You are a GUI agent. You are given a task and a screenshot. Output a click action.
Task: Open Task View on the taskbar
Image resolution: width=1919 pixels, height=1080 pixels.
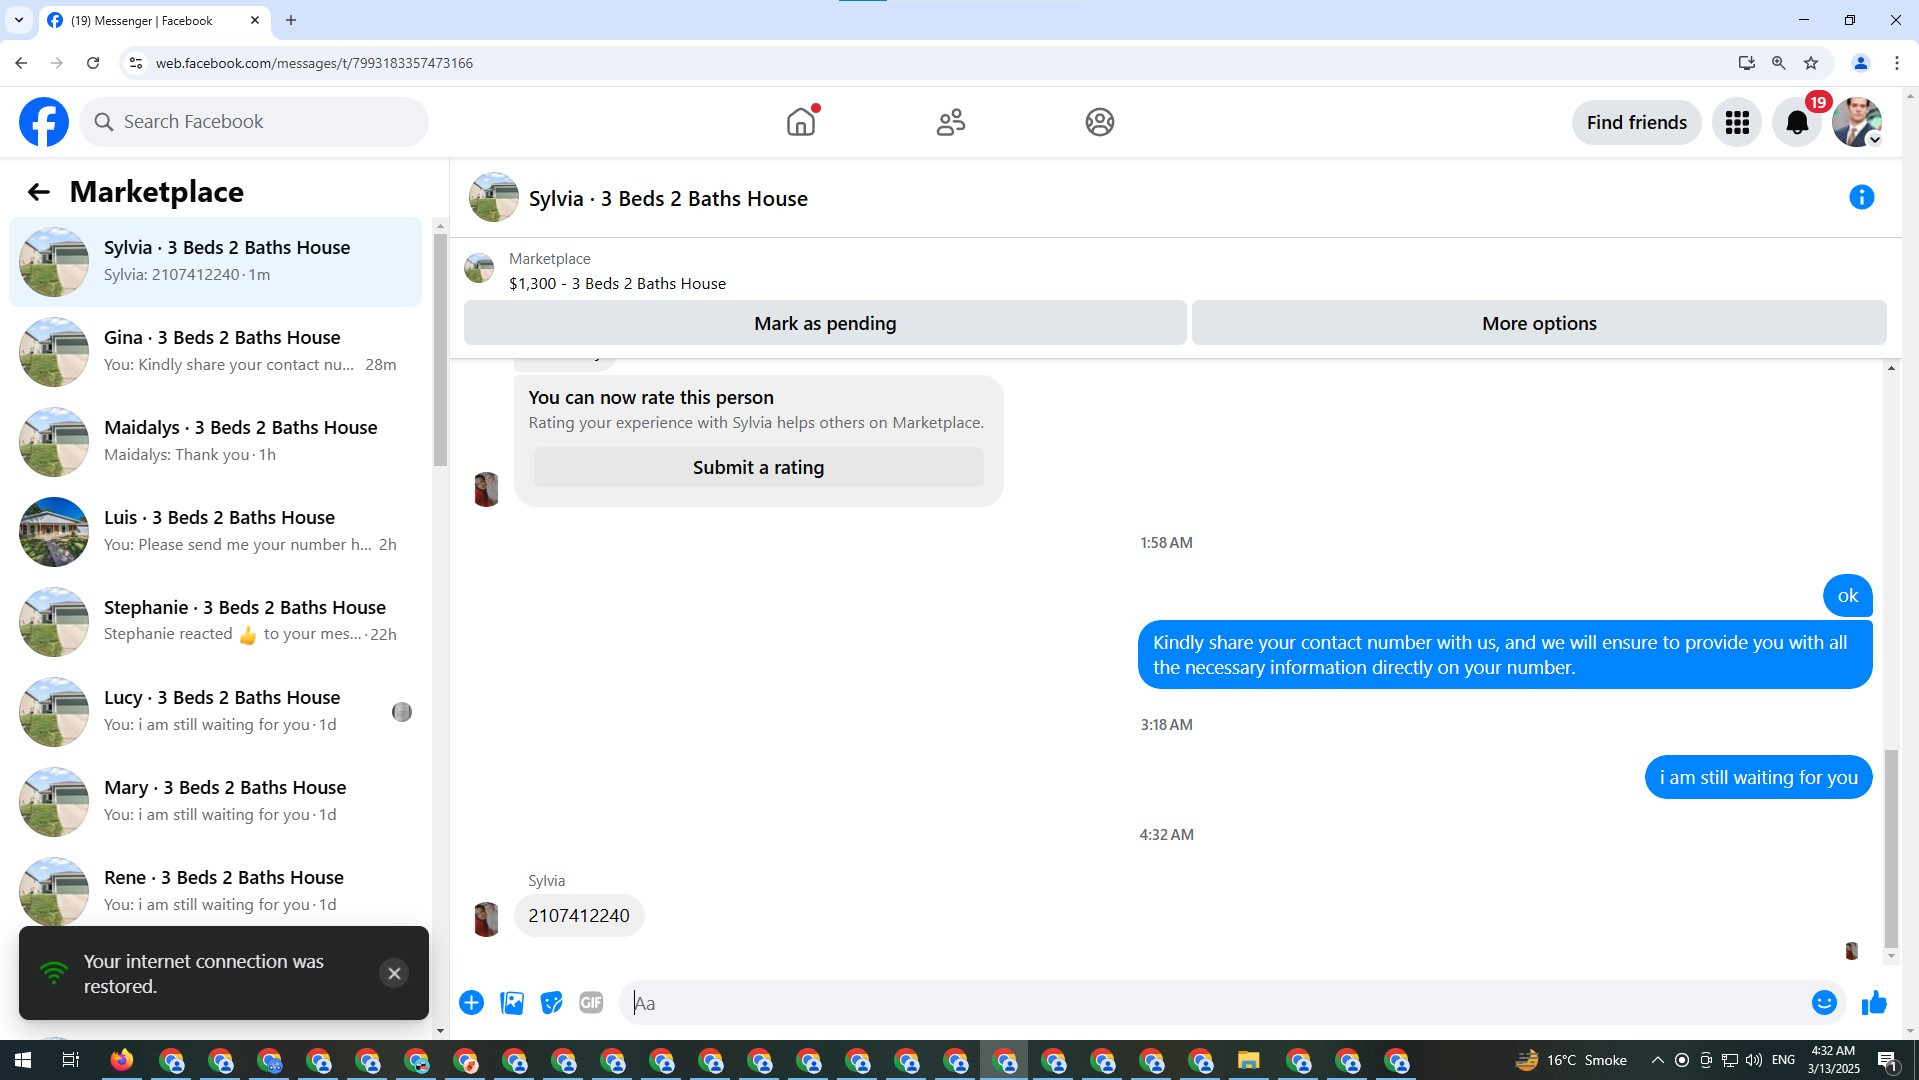[x=71, y=1060]
